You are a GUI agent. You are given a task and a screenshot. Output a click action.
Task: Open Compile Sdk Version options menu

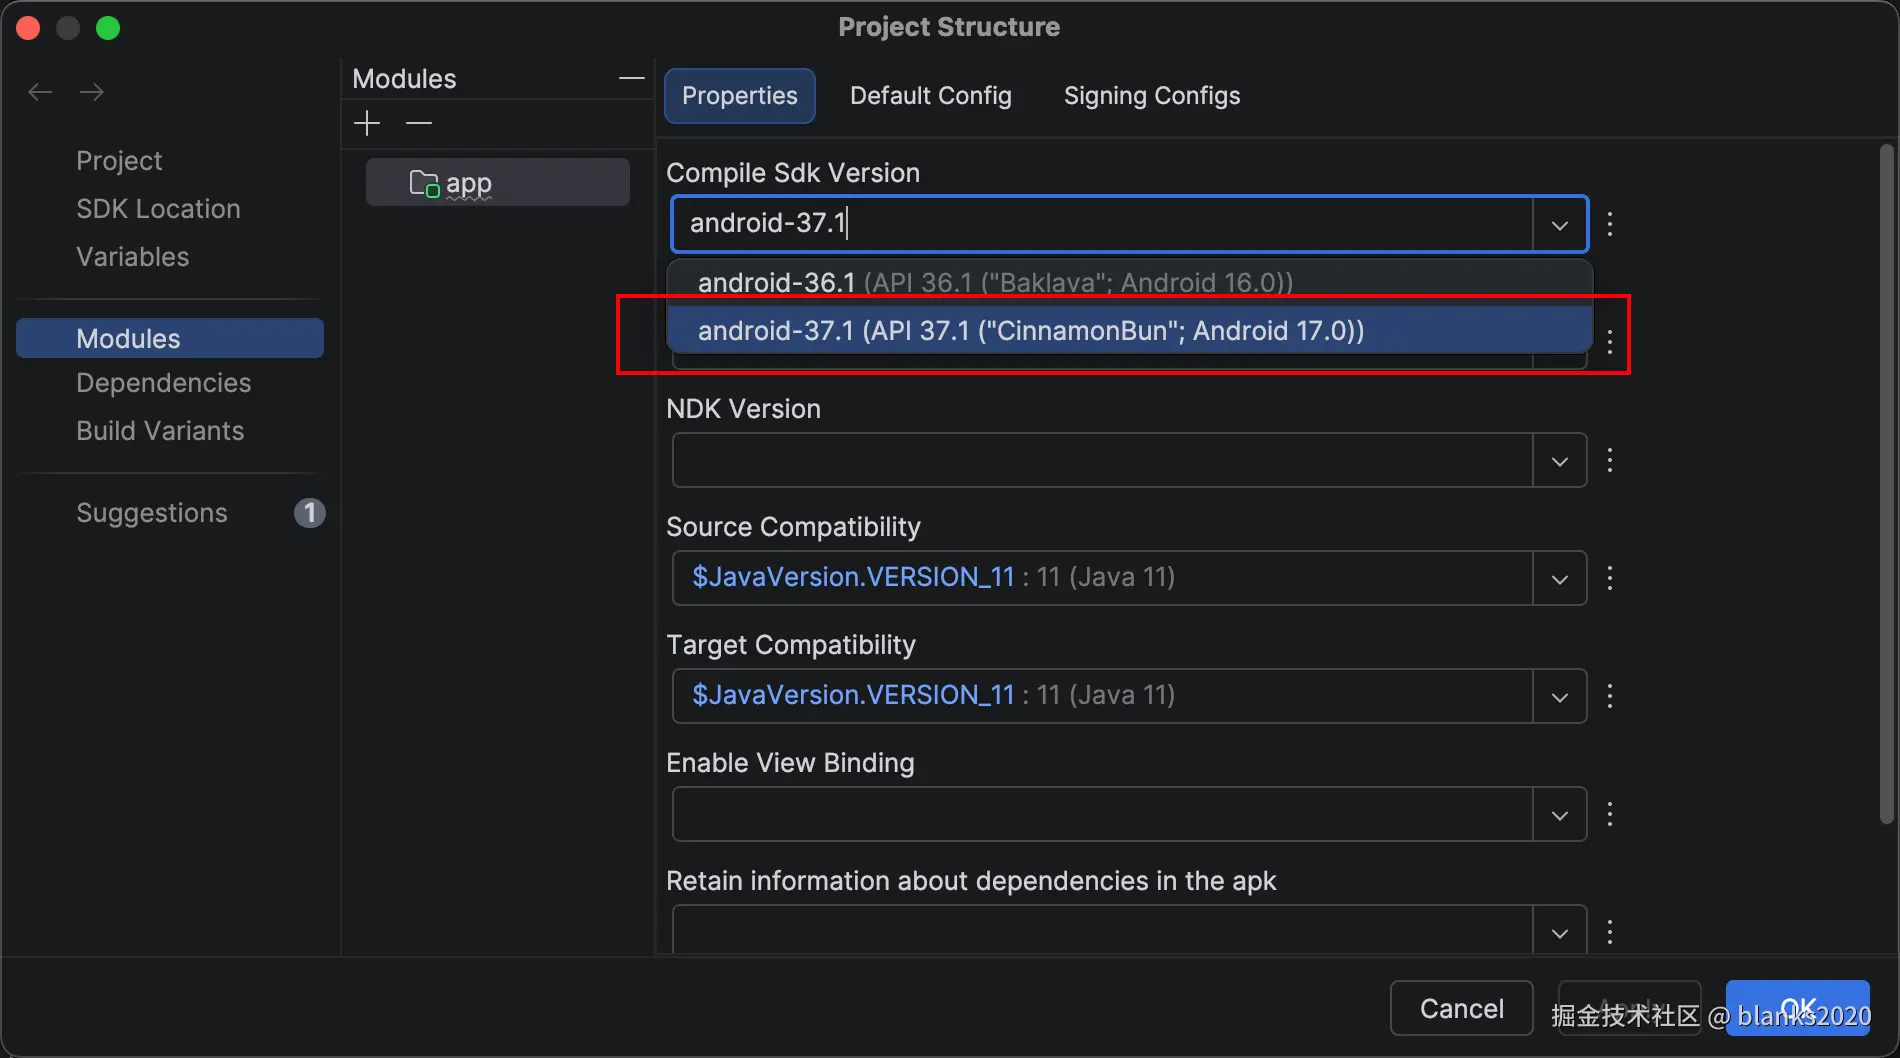(1610, 224)
